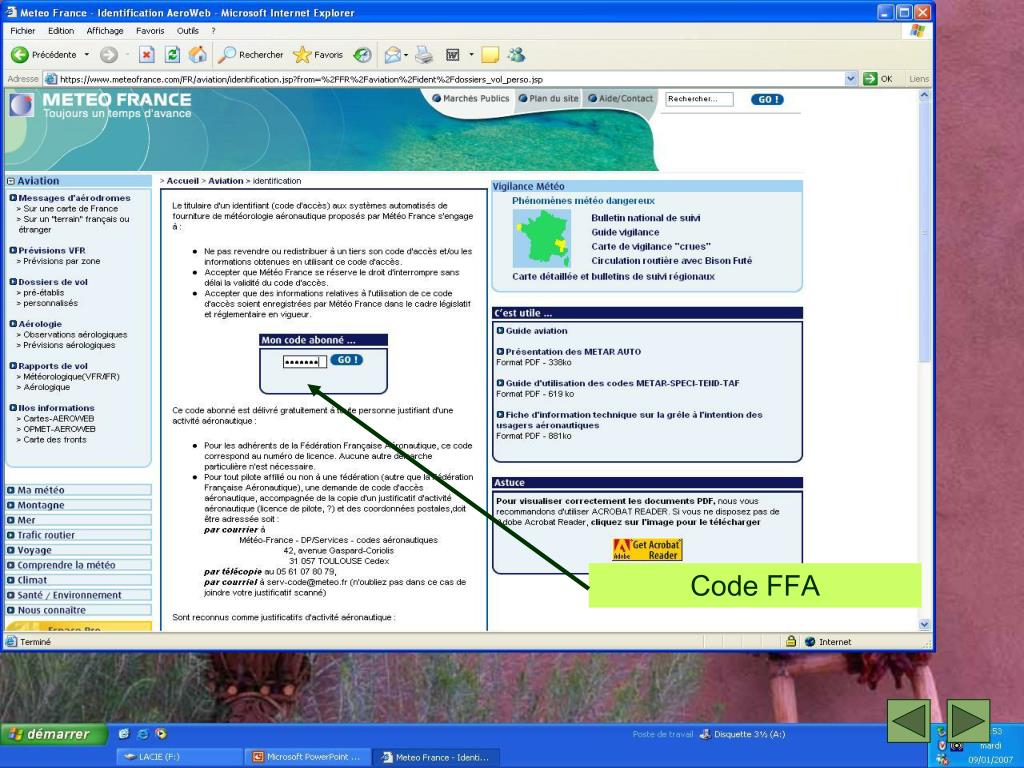Open Plan du site header link
The image size is (1024, 768).
tap(549, 99)
